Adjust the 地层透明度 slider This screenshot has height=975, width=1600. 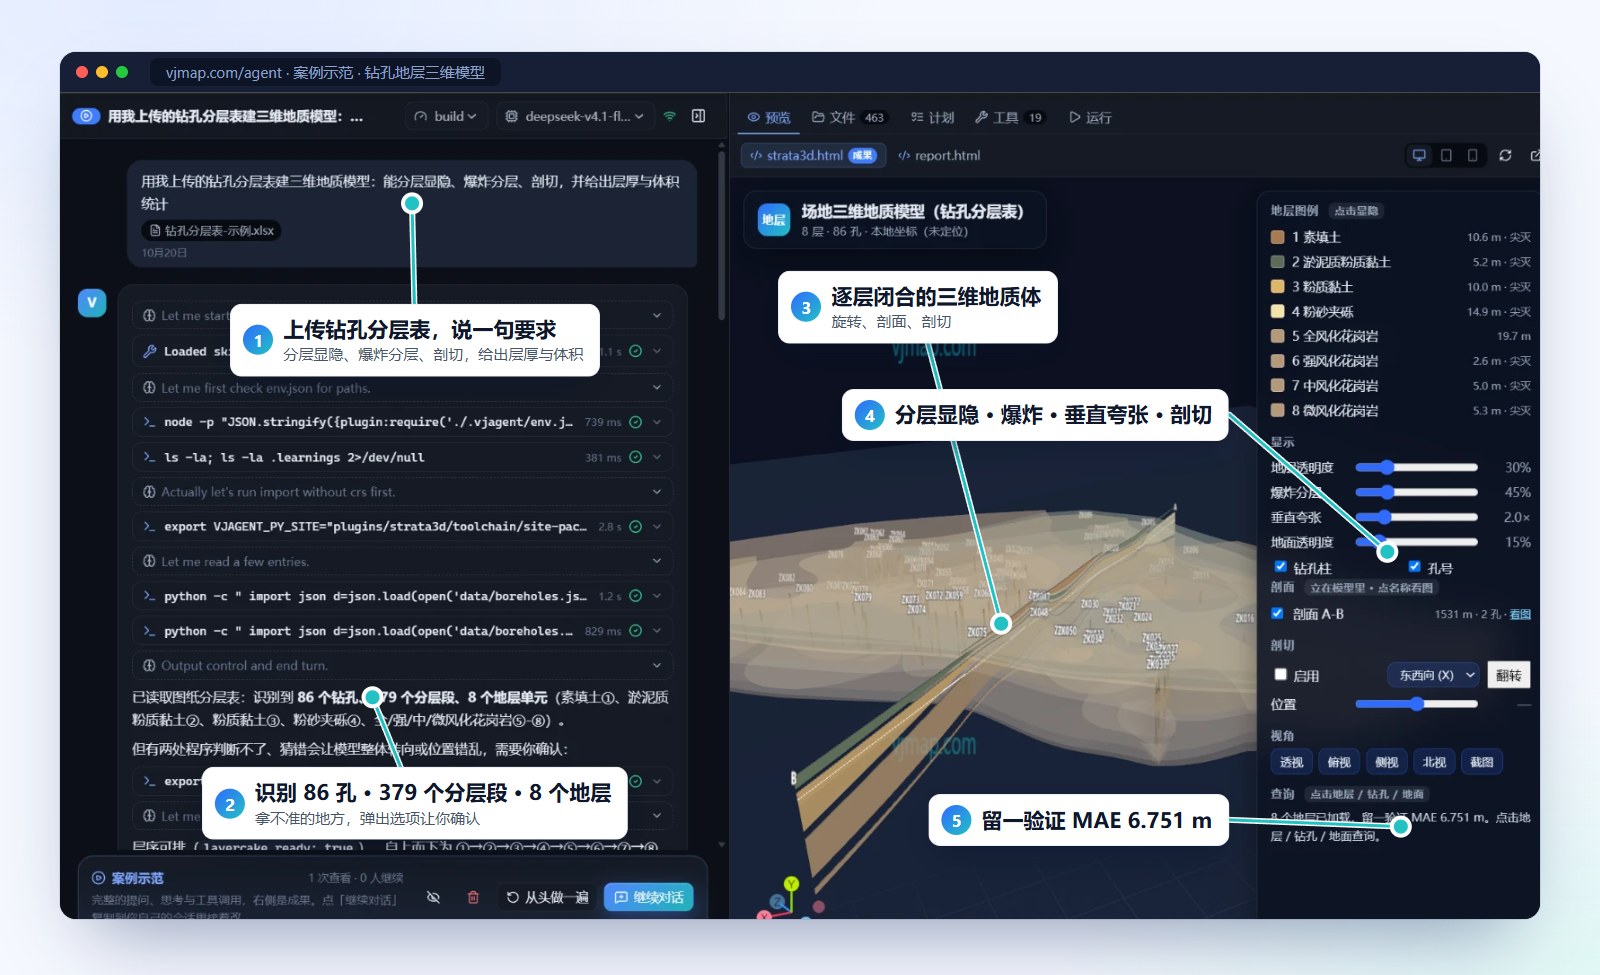1416,467
